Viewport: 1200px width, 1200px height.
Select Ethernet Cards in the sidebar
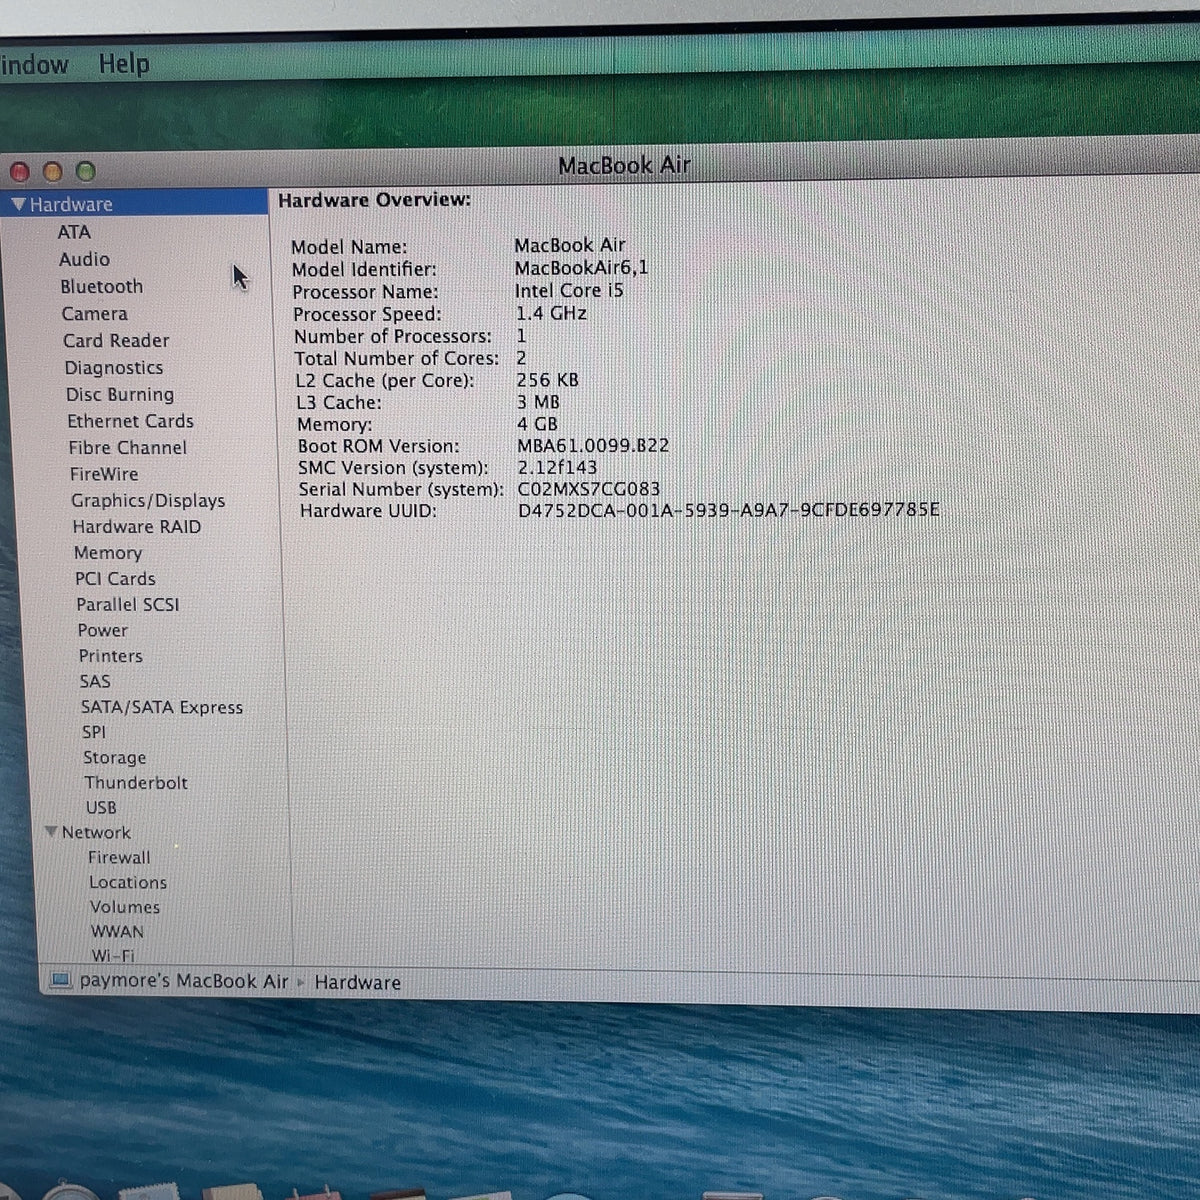click(130, 421)
